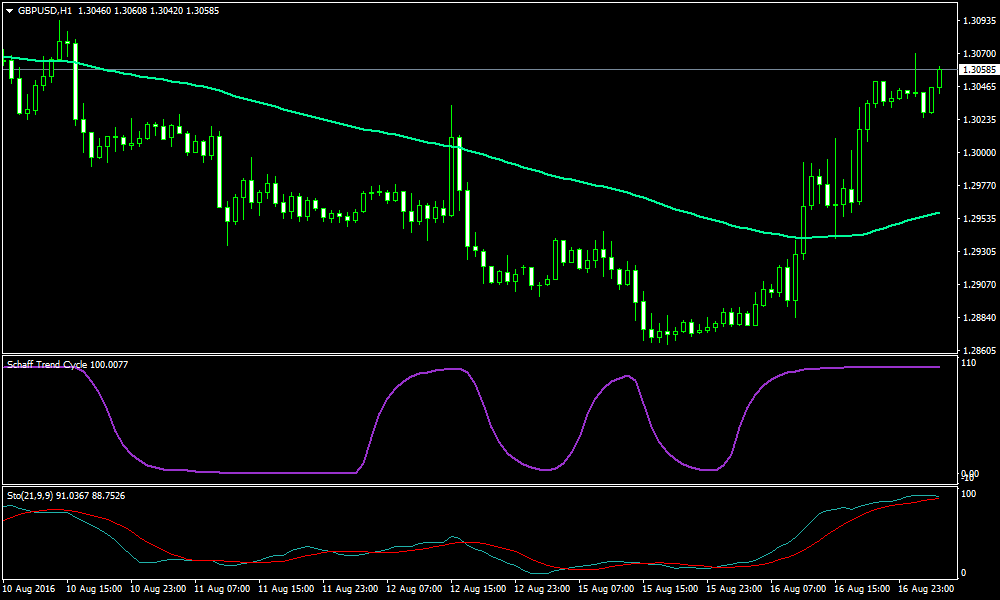
Task: Select the current price tag 1.30585
Action: coord(978,70)
